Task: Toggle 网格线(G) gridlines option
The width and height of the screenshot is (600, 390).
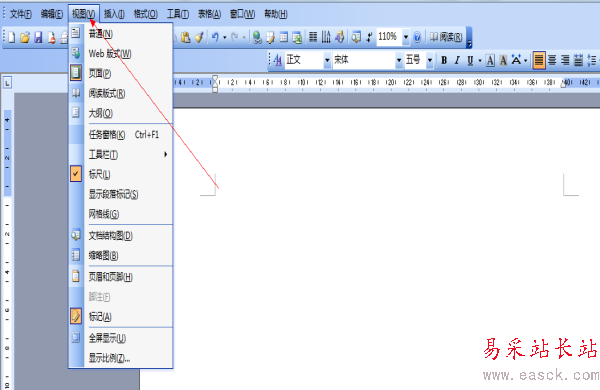Action: [x=121, y=214]
